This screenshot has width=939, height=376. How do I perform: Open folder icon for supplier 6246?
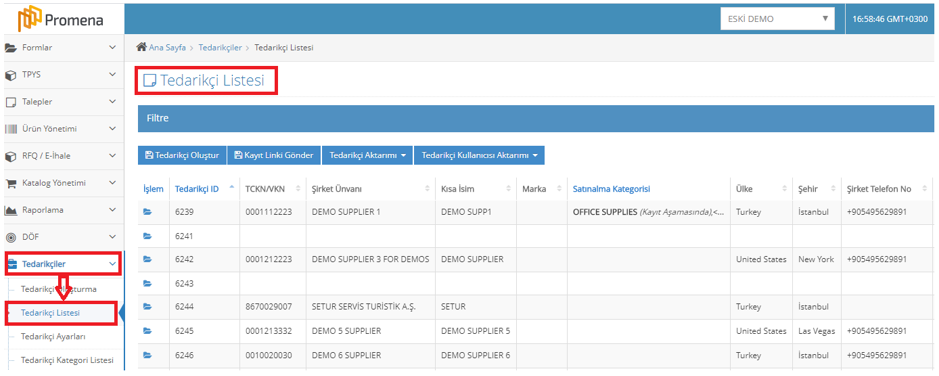coord(147,355)
